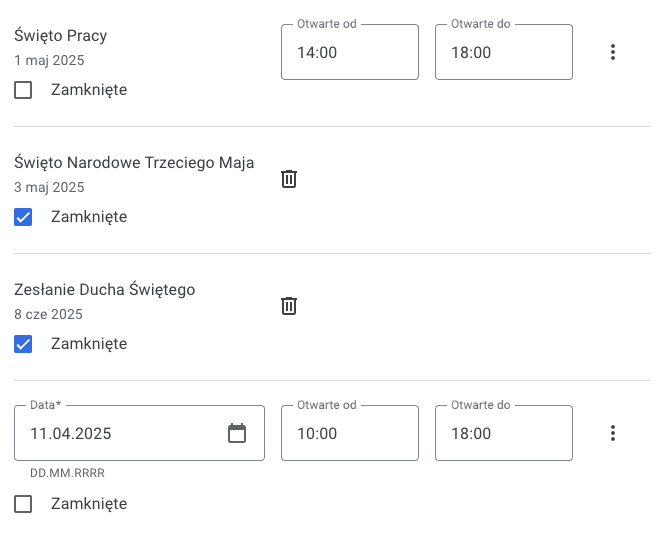Screen dimensions: 666x538
Task: Click the Święto Pracy holiday title
Action: click(60, 36)
